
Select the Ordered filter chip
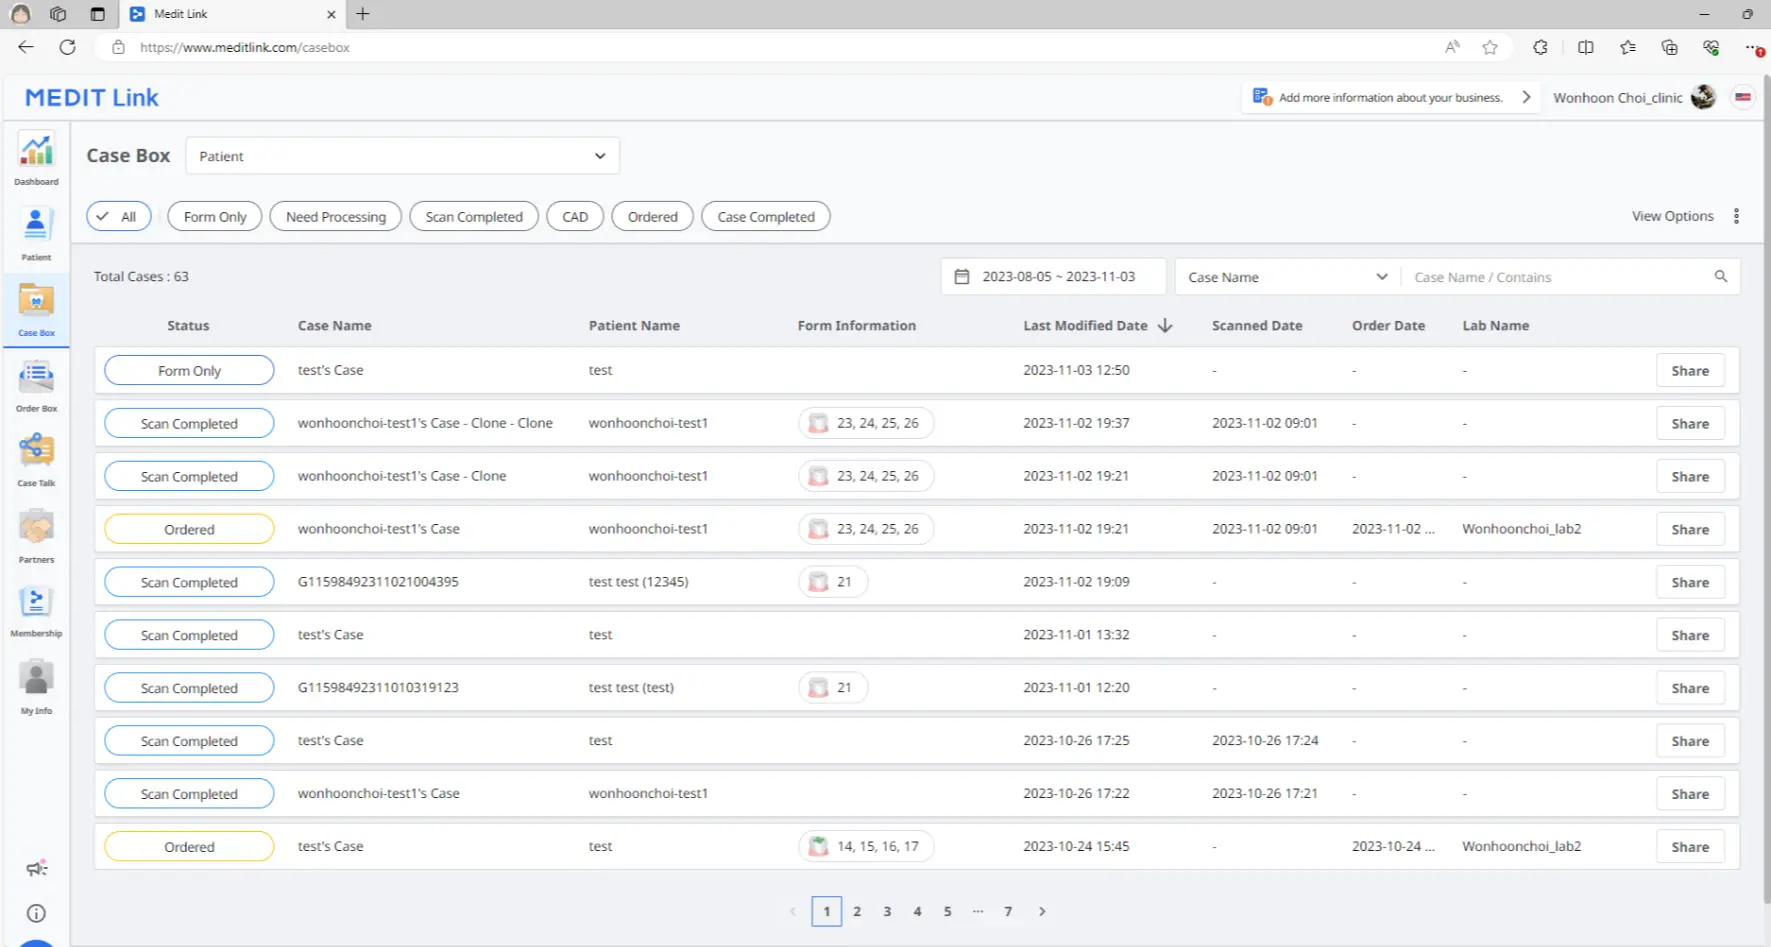(x=653, y=216)
